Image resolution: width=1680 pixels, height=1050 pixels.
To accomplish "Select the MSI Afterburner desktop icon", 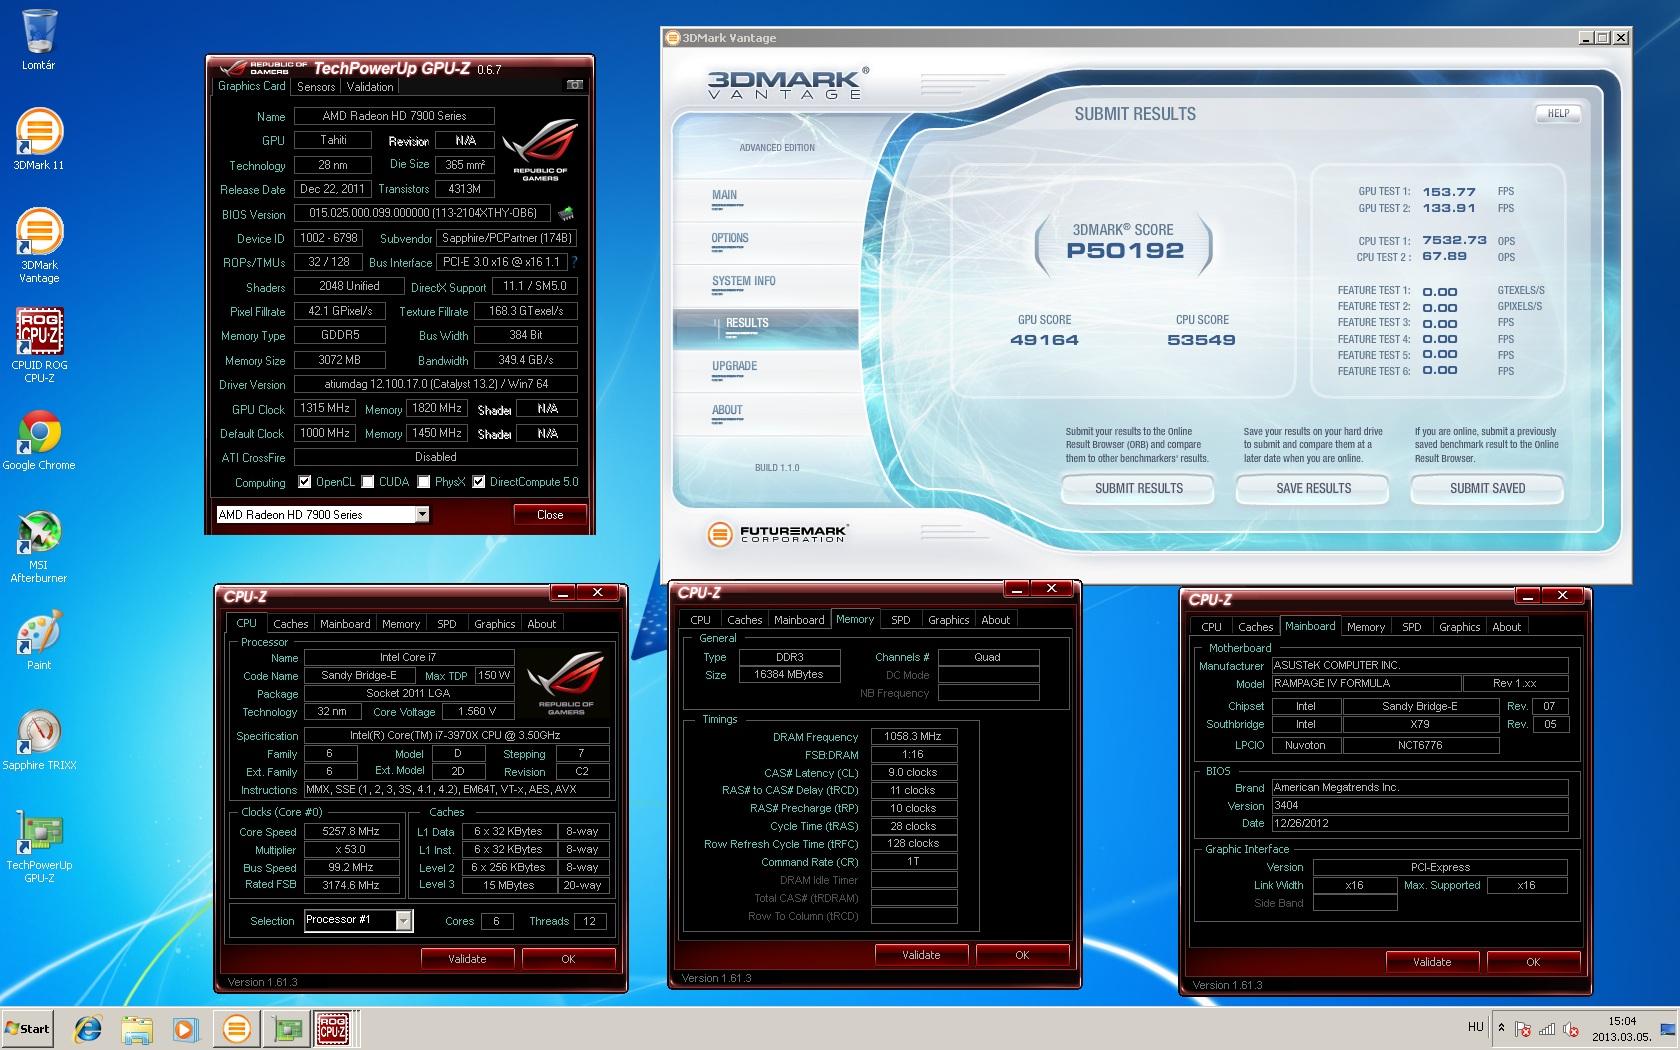I will 38,547.
